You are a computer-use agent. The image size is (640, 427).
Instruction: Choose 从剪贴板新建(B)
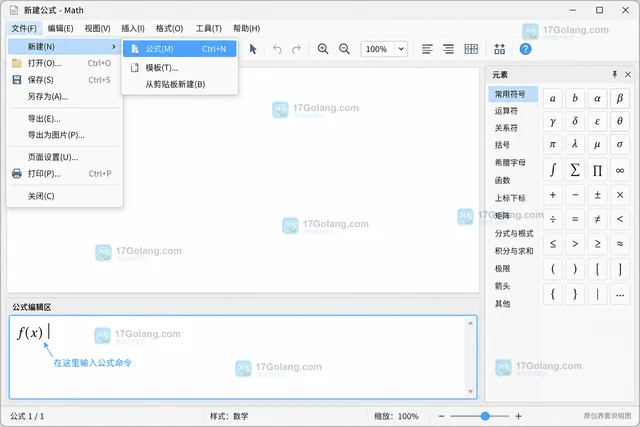(x=180, y=85)
